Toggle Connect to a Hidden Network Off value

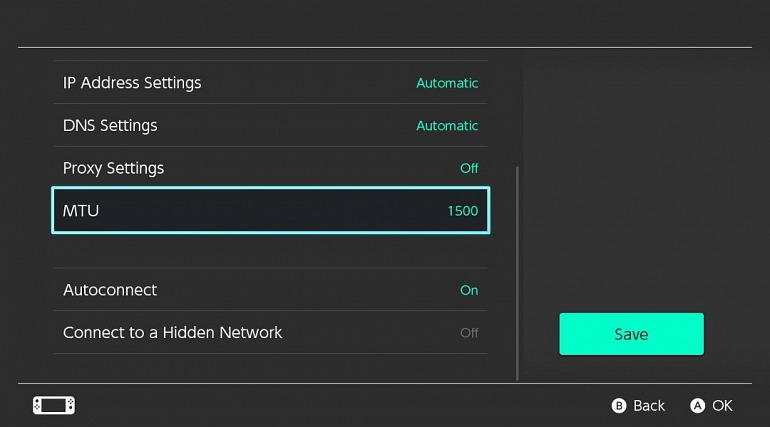(x=469, y=333)
